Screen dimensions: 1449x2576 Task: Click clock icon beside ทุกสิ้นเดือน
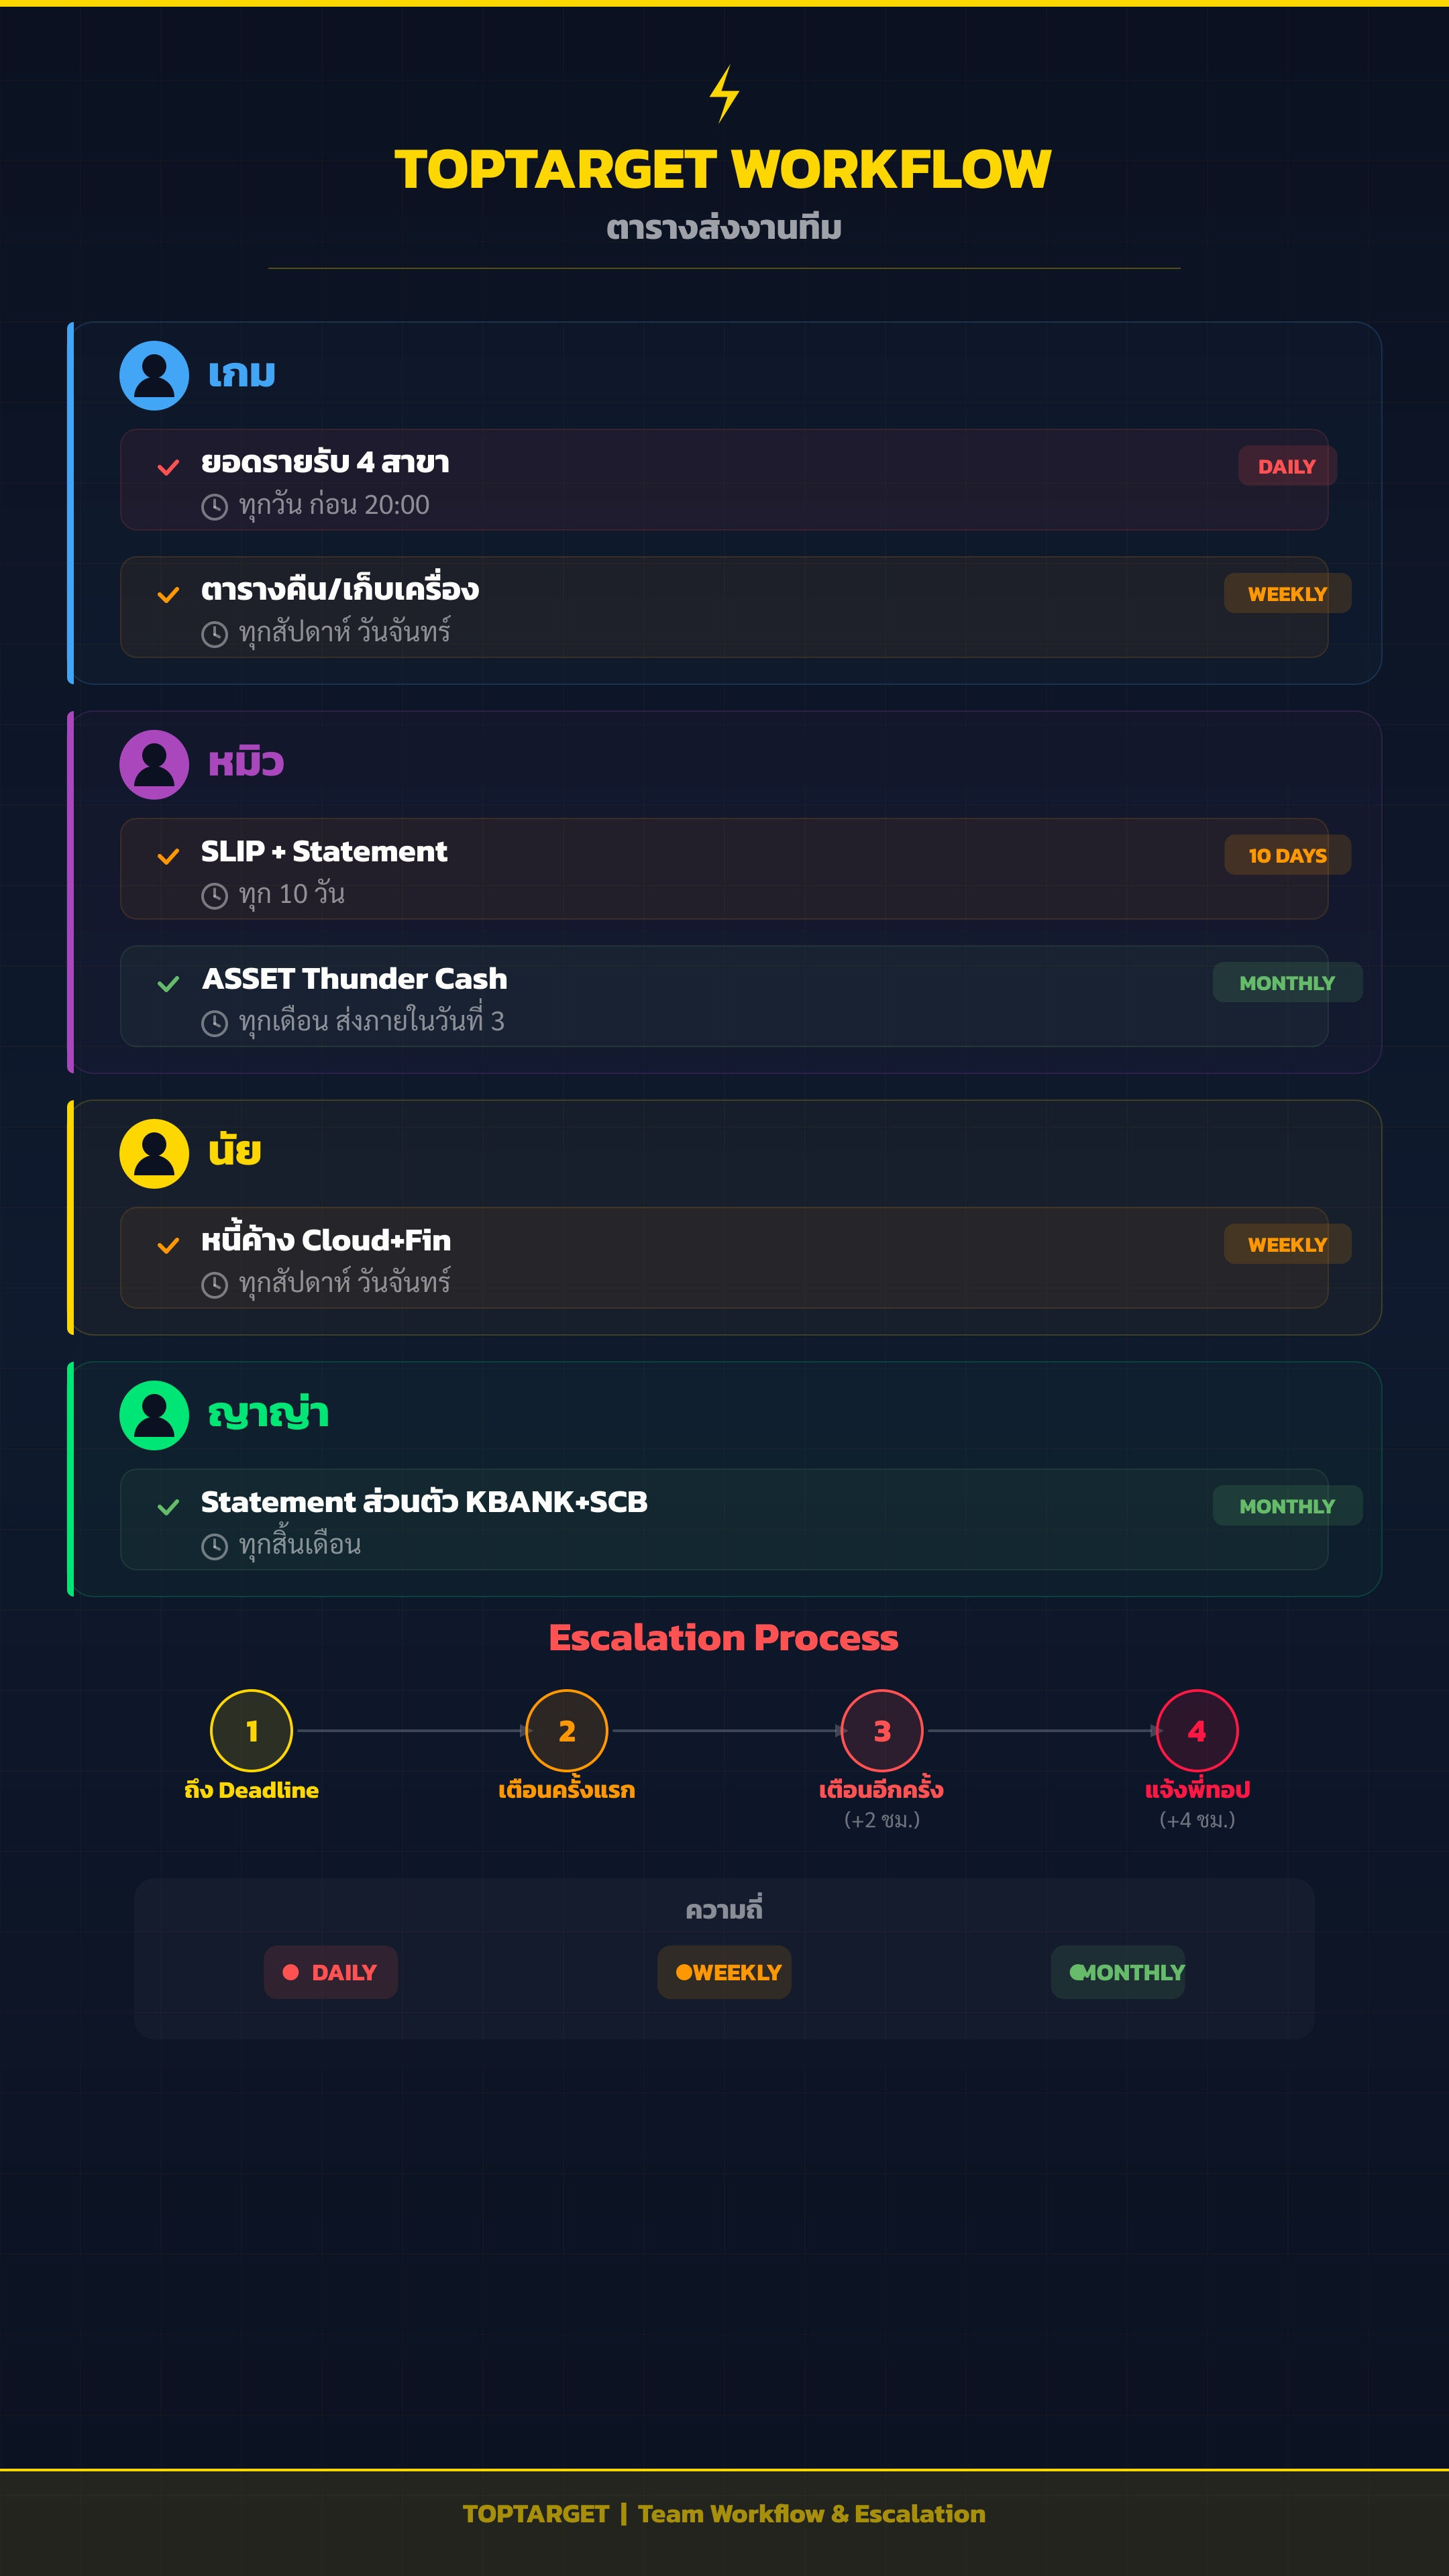[214, 1547]
